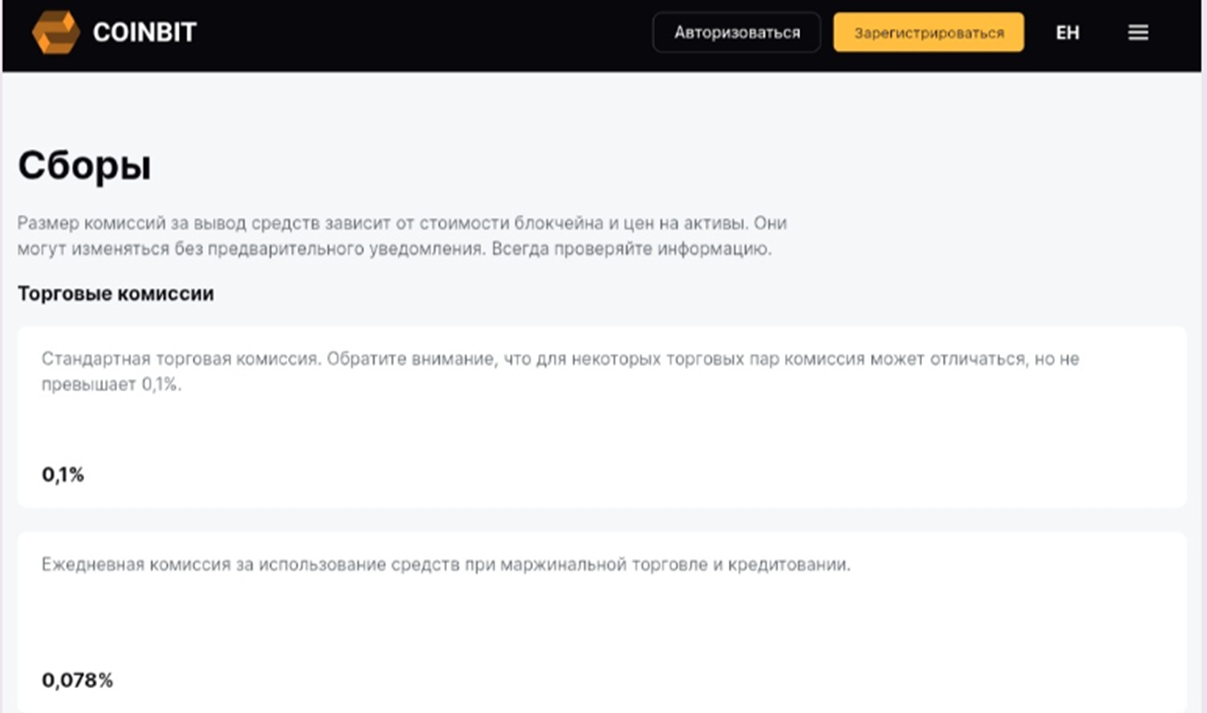Click the COINBIT brand name
The width and height of the screenshot is (1207, 713).
click(x=145, y=32)
